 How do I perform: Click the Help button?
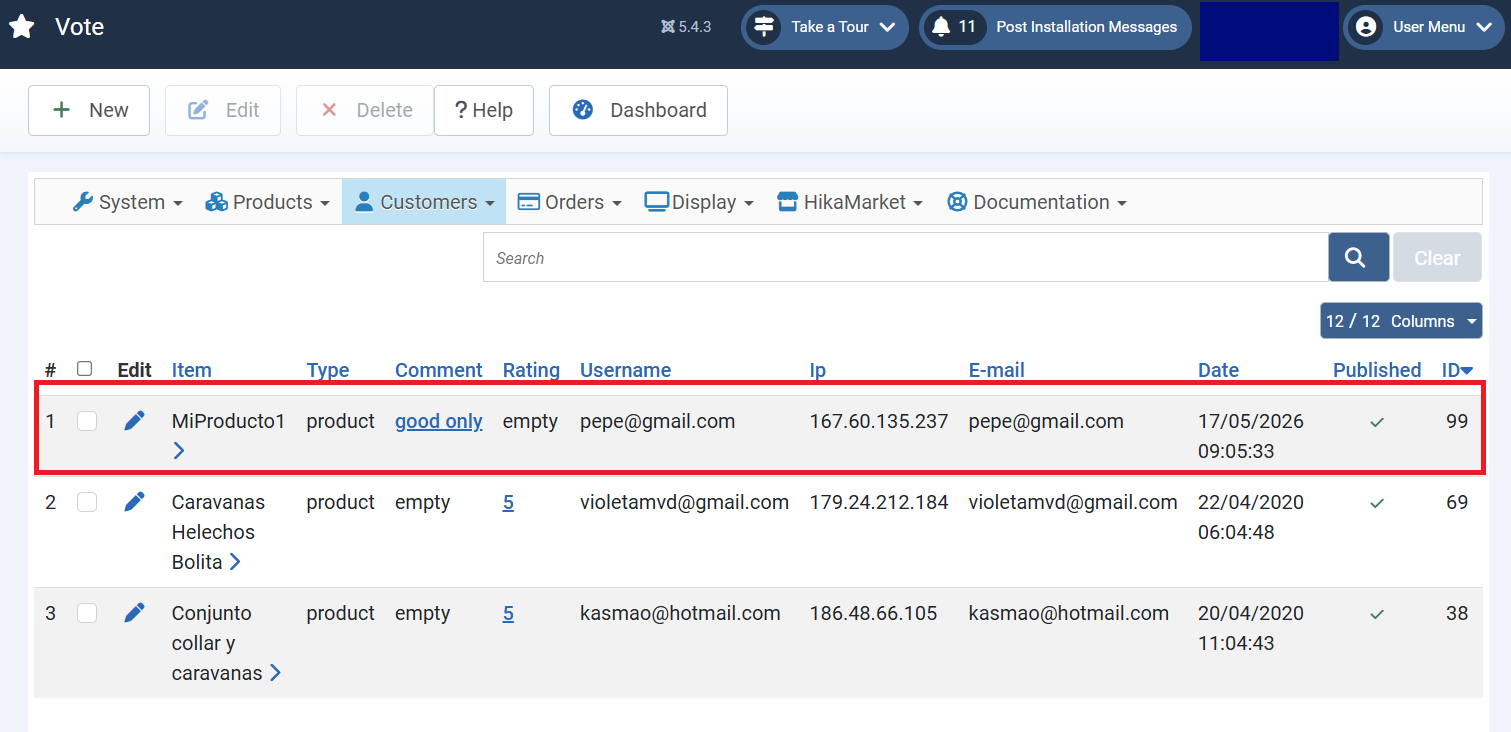[x=484, y=110]
